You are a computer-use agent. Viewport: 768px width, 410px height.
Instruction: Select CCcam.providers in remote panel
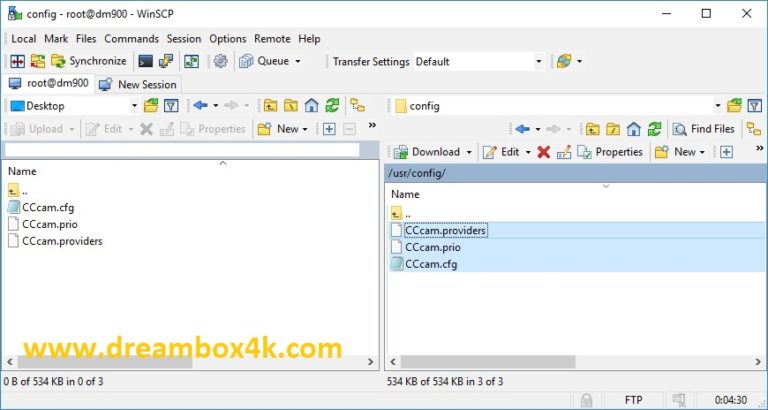[x=445, y=230]
